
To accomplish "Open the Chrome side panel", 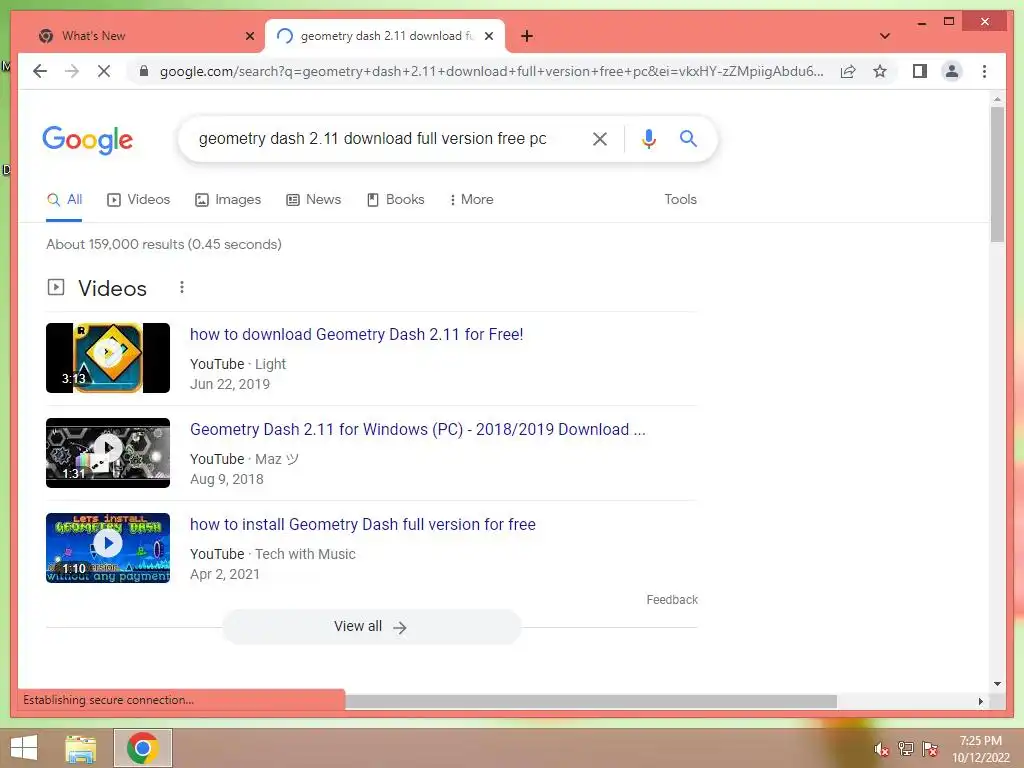I will [920, 71].
